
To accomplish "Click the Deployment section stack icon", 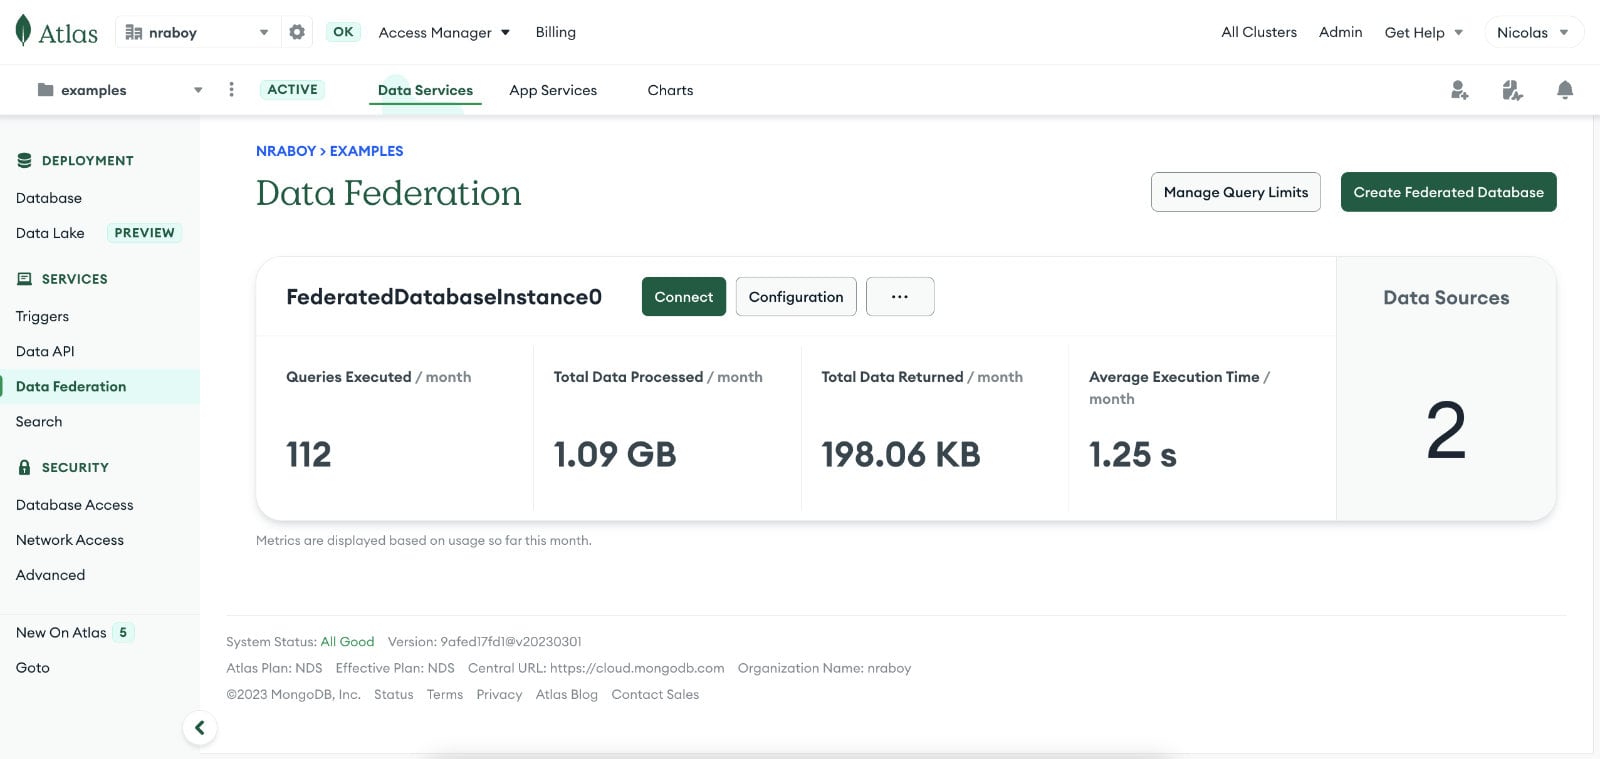I will (25, 160).
